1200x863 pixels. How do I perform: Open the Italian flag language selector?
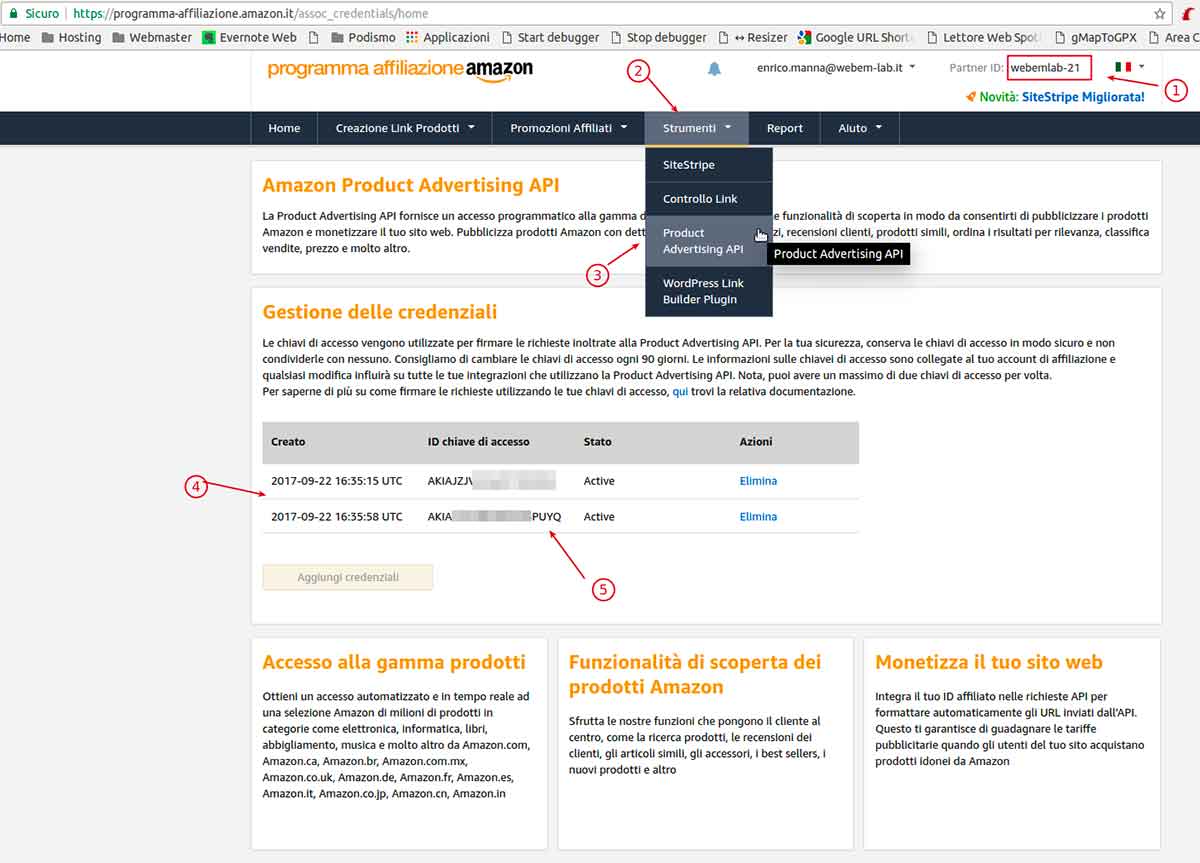(1130, 67)
